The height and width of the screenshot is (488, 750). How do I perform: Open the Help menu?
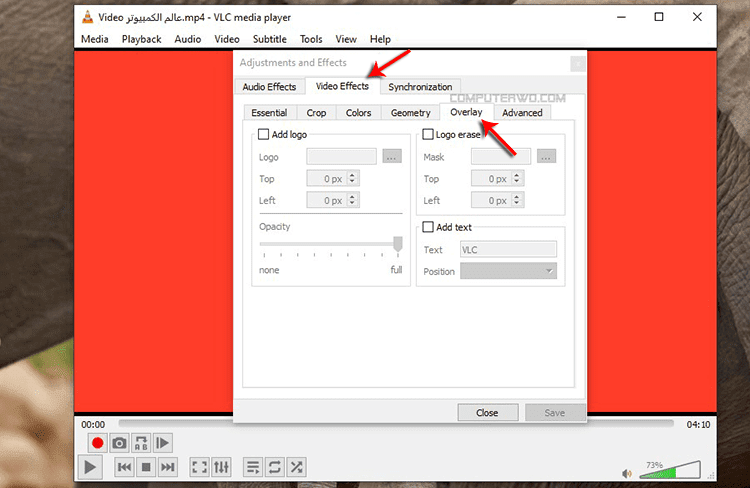pos(380,39)
